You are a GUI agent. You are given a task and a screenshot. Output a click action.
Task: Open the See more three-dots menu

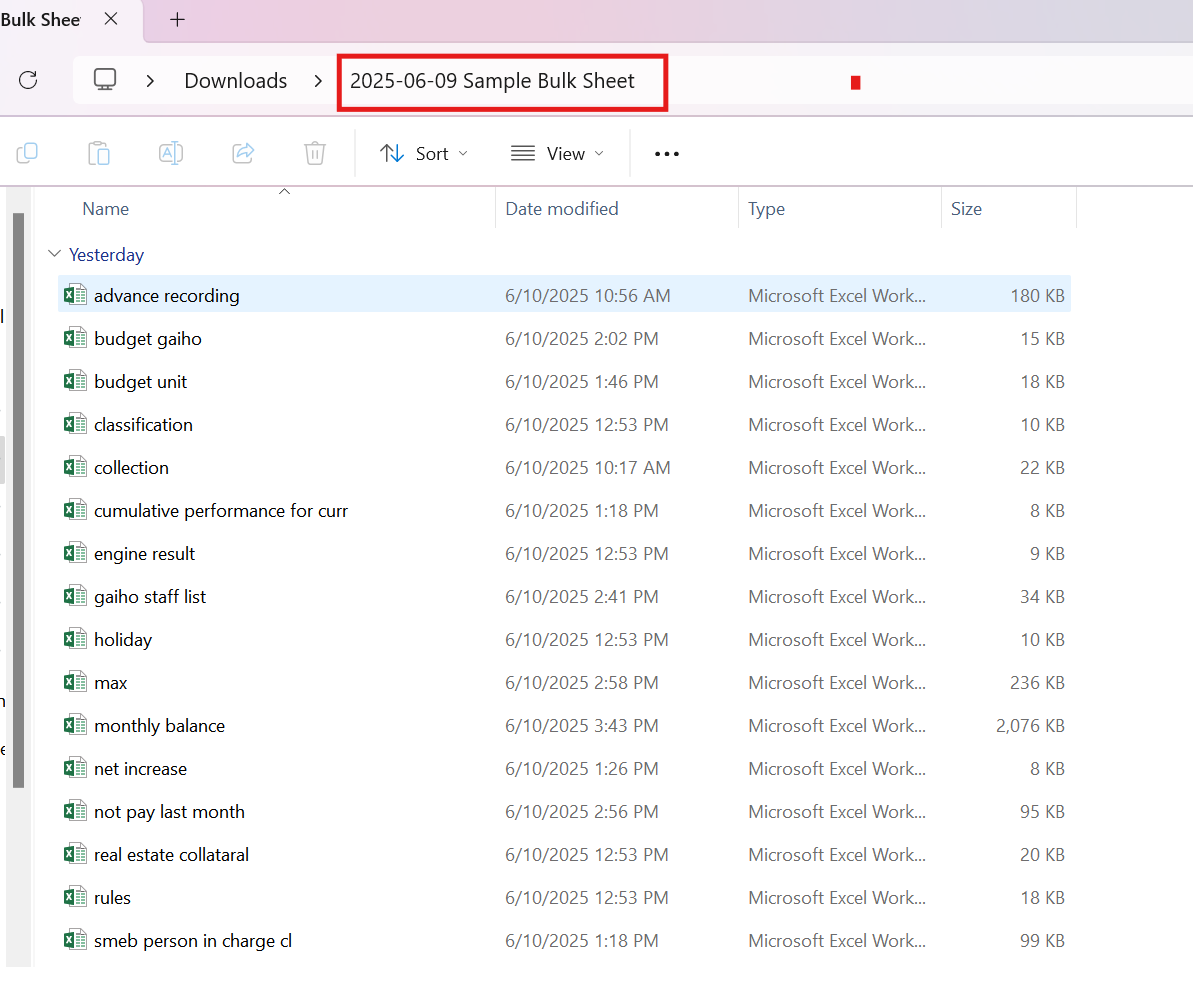pos(666,154)
